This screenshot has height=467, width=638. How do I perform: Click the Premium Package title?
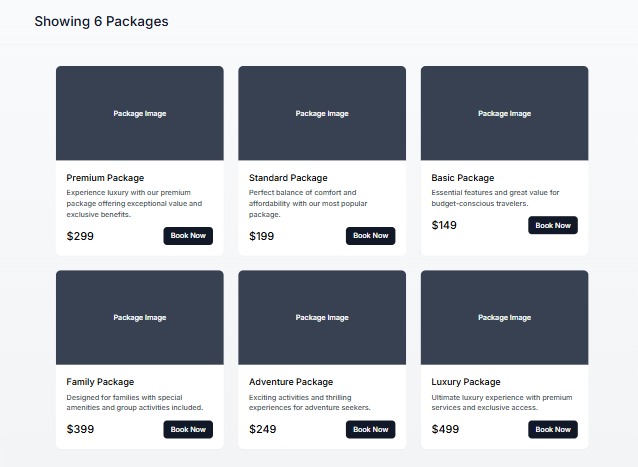tap(105, 178)
